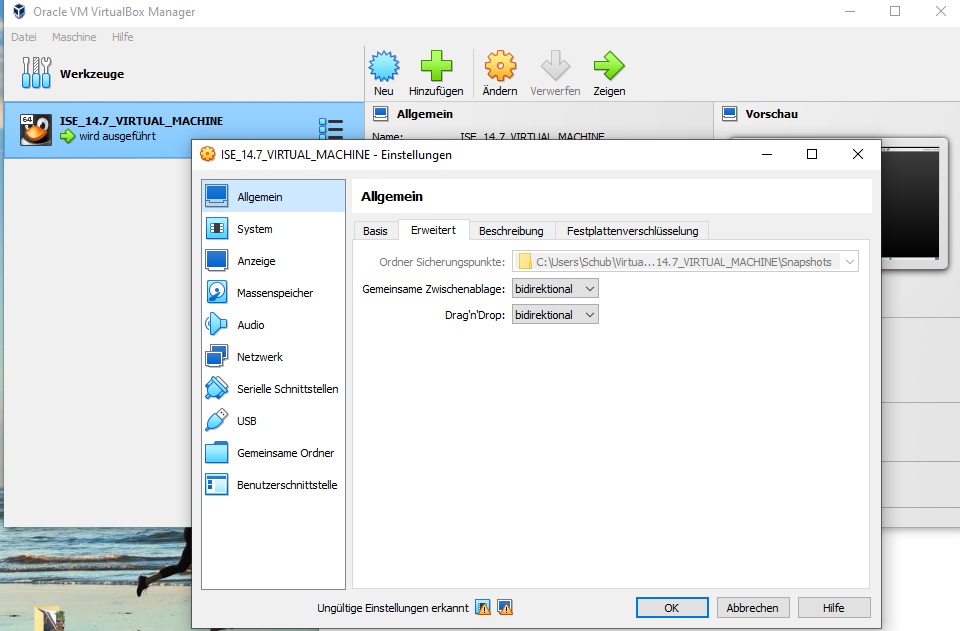
Task: Expand the Ordner Sicherungspunkte path dropdown
Action: (849, 262)
